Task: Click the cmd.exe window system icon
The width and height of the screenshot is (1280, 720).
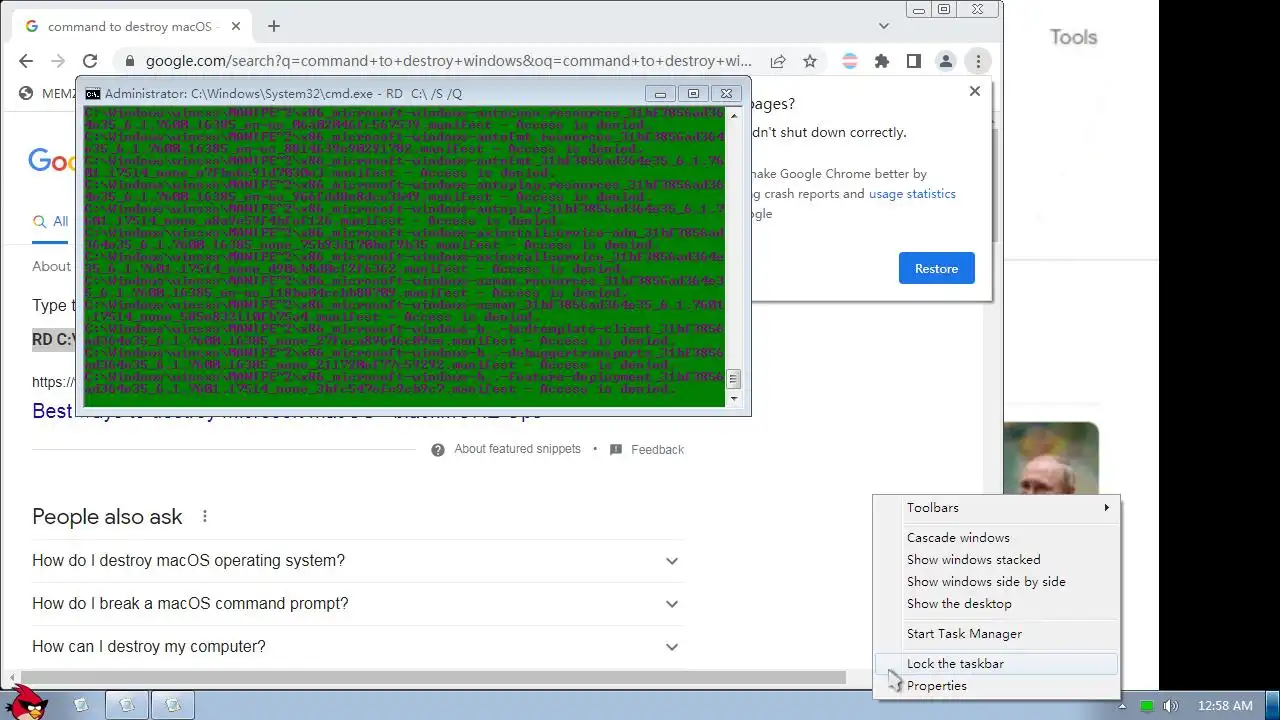Action: point(92,94)
